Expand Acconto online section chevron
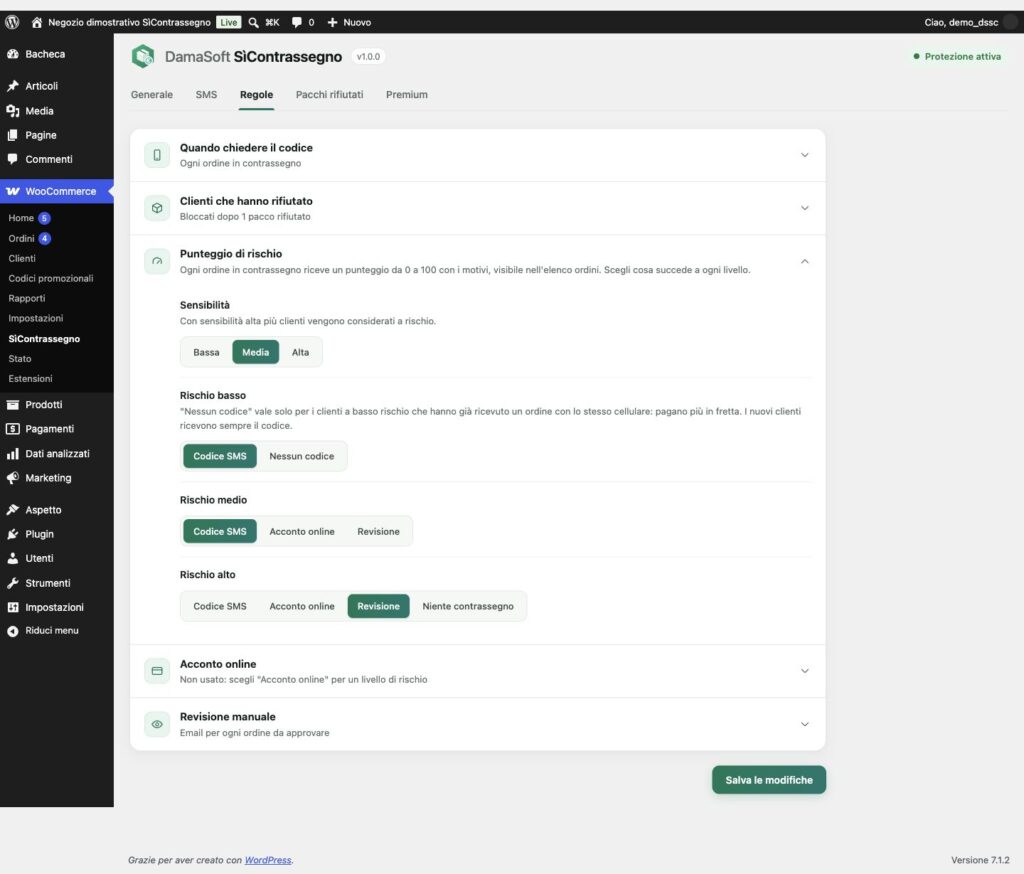 coord(805,671)
